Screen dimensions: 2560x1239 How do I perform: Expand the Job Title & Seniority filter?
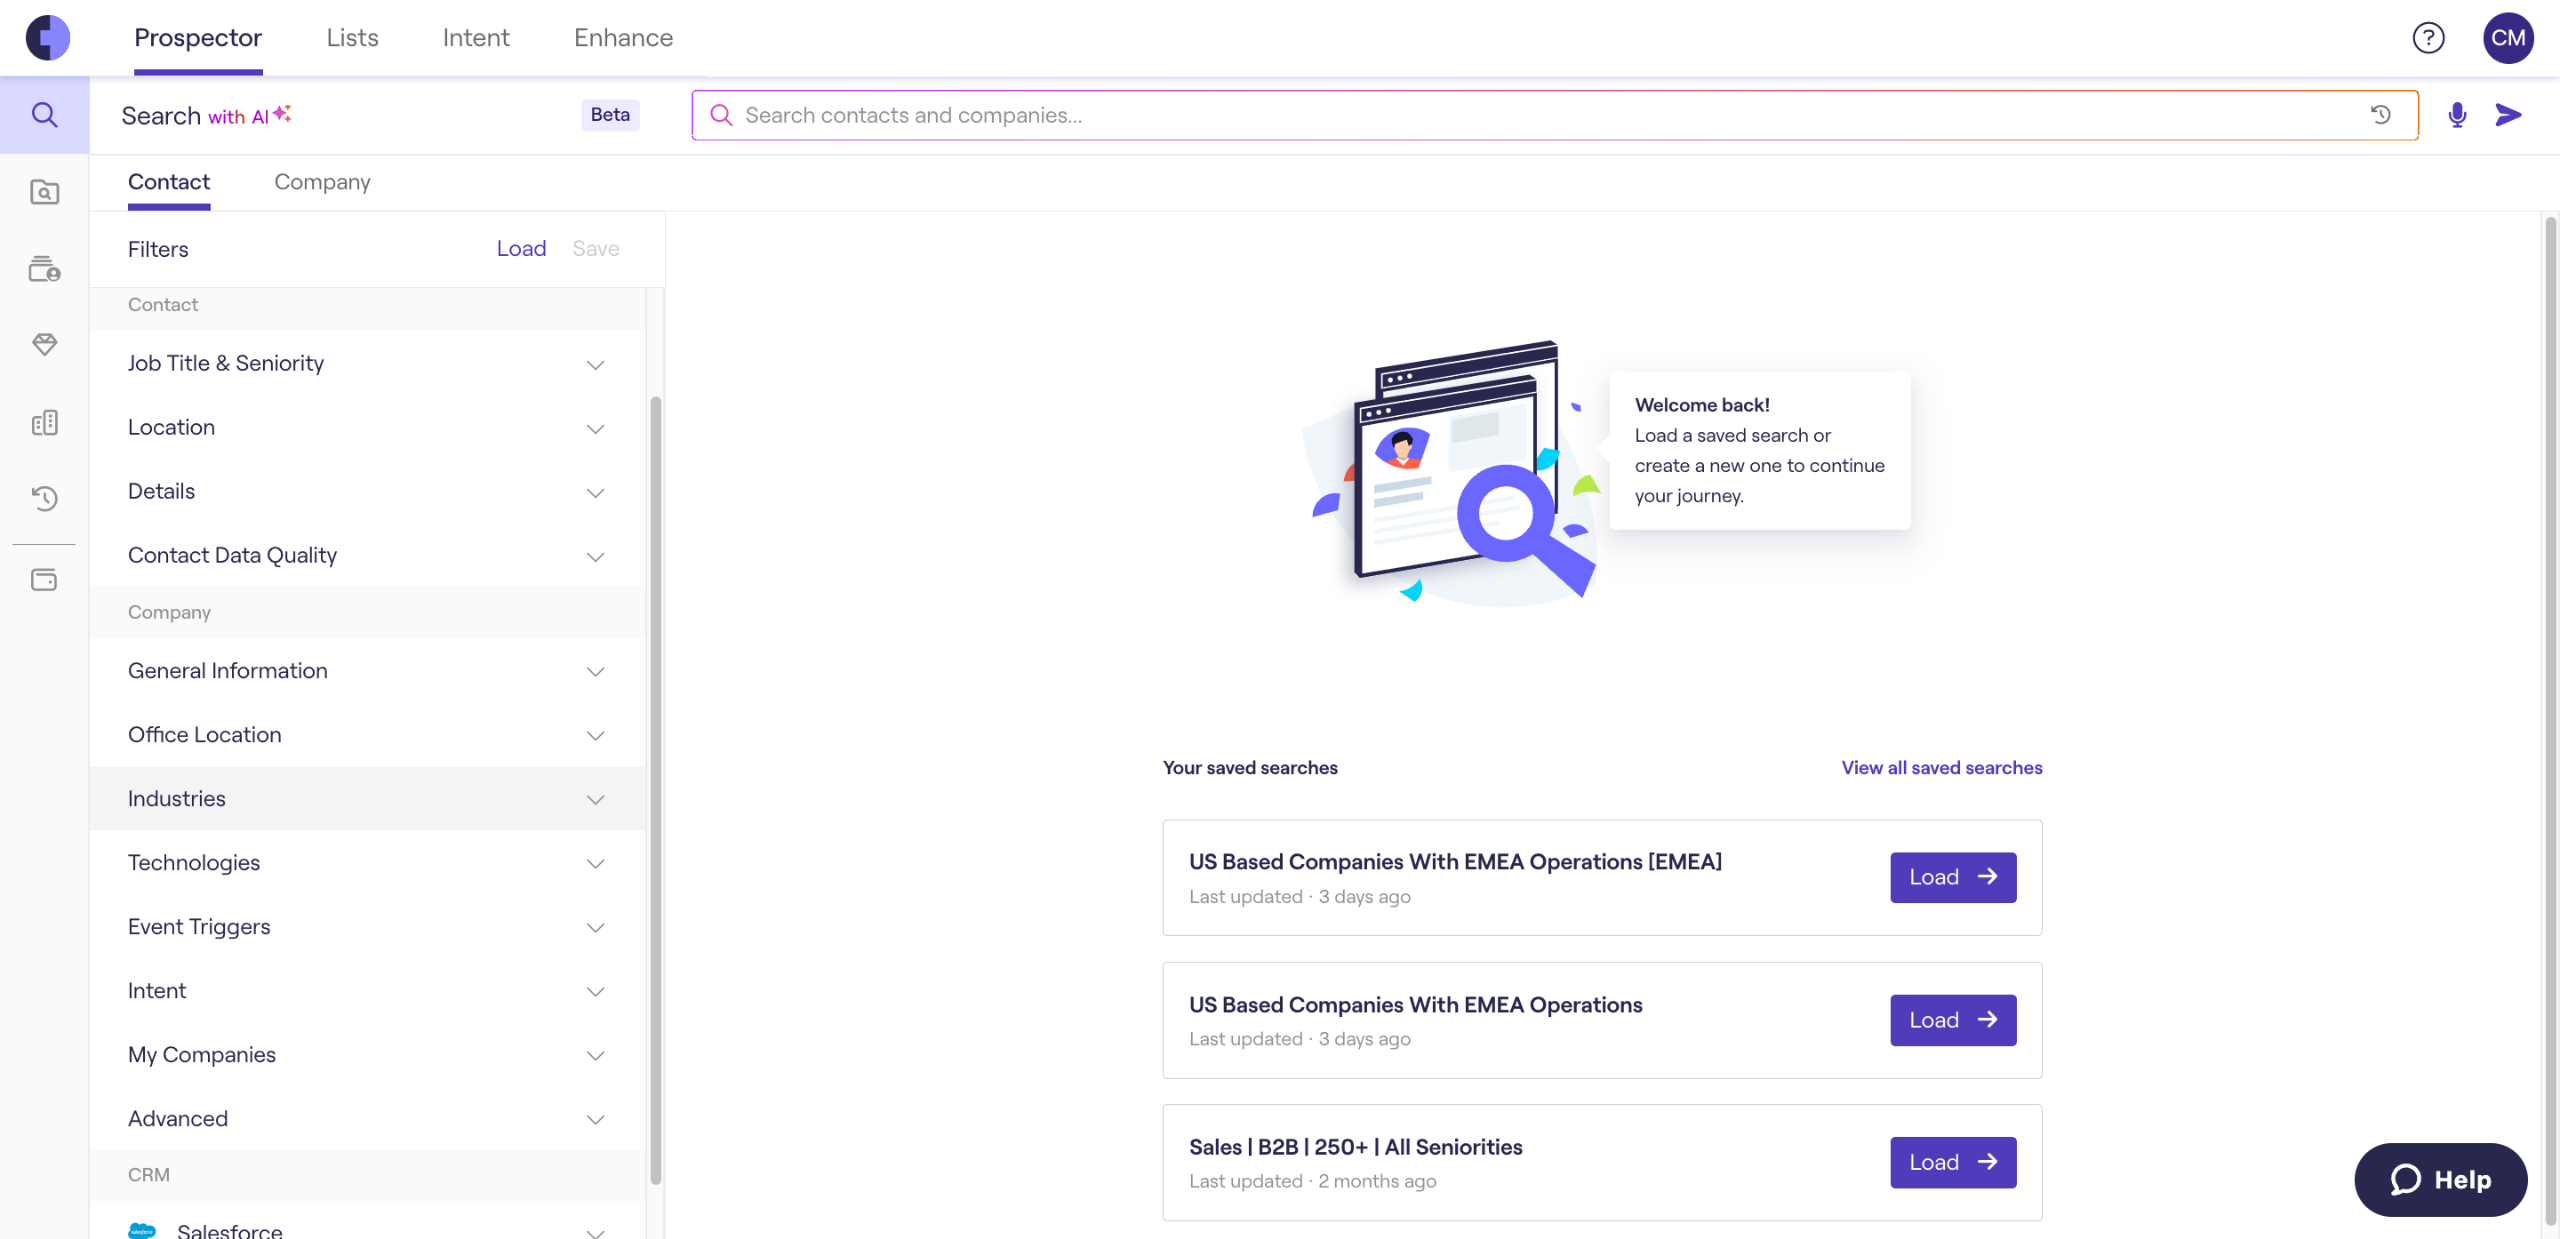tap(366, 364)
